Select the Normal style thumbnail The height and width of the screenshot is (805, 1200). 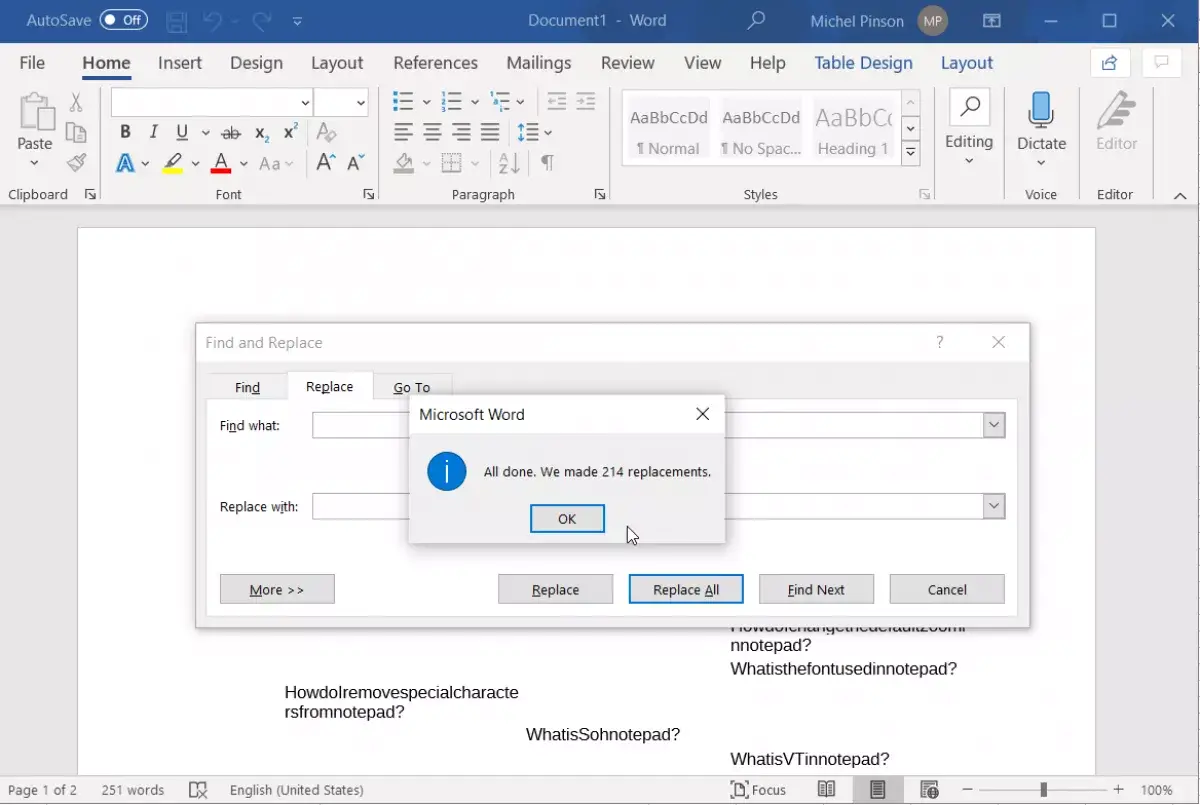click(x=668, y=130)
